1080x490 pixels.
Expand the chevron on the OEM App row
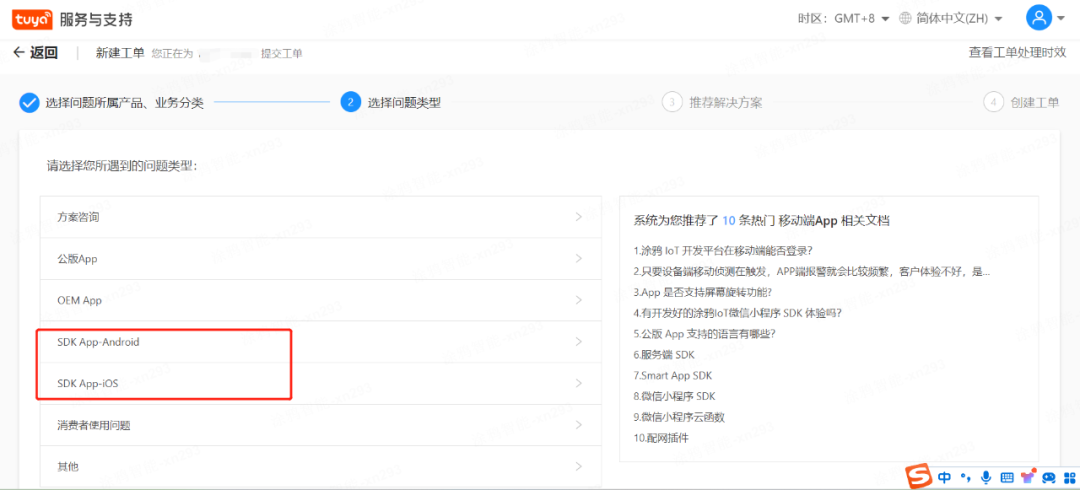click(x=579, y=300)
